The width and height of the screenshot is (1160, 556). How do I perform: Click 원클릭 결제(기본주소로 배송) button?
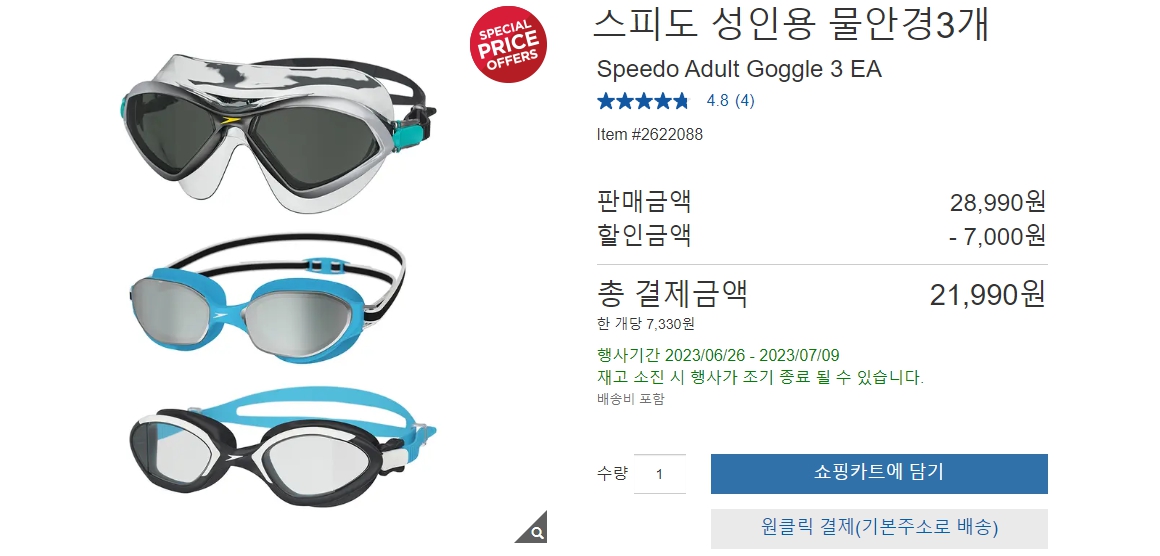pyautogui.click(x=879, y=528)
